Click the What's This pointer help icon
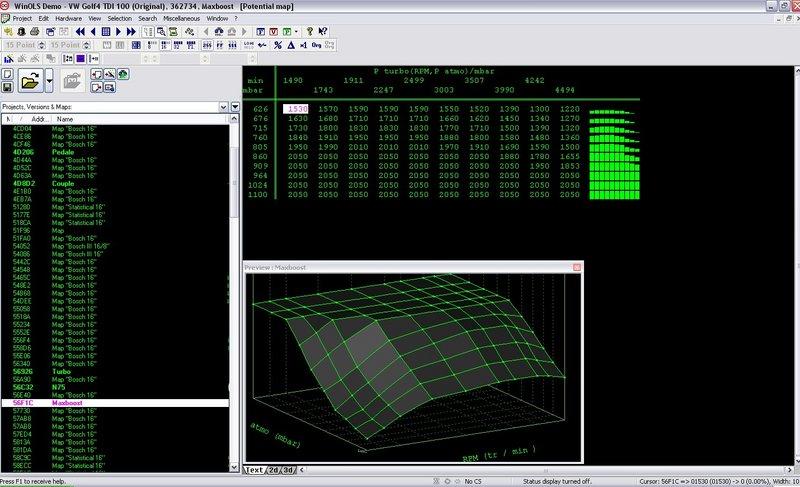The image size is (800, 487). [x=323, y=32]
